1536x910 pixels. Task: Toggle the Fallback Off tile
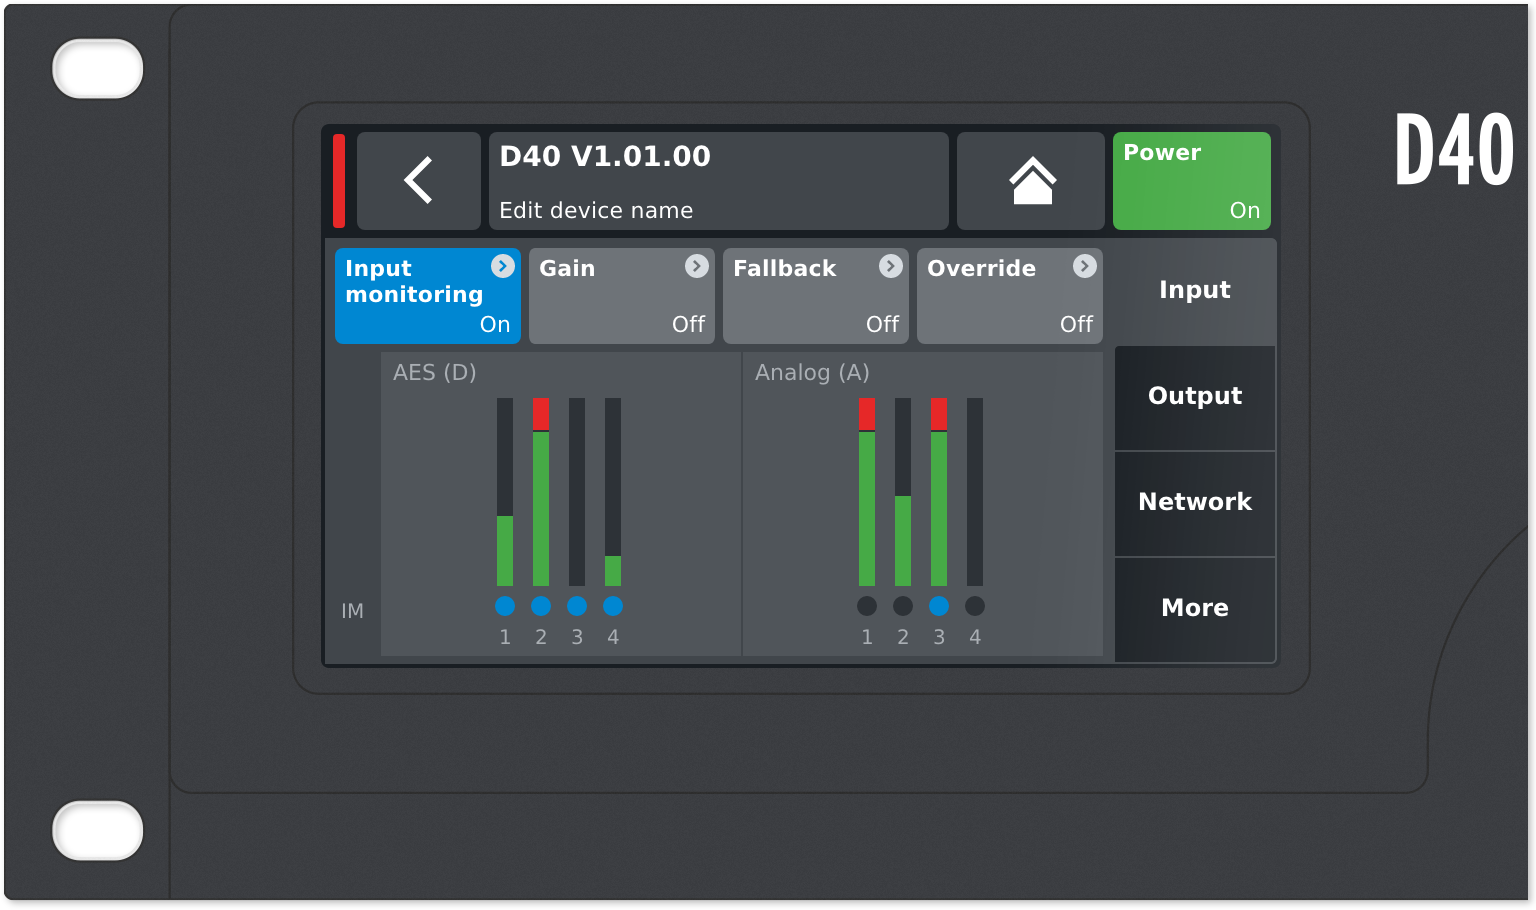pyautogui.click(x=816, y=296)
